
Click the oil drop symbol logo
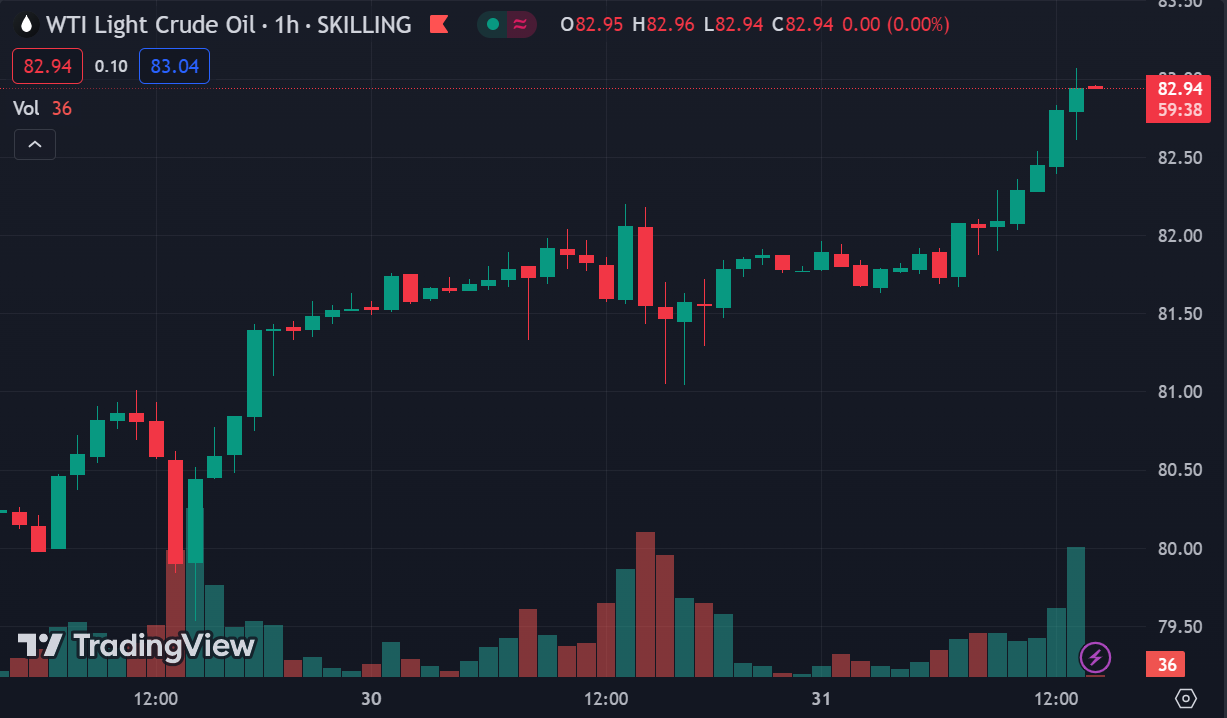27,25
